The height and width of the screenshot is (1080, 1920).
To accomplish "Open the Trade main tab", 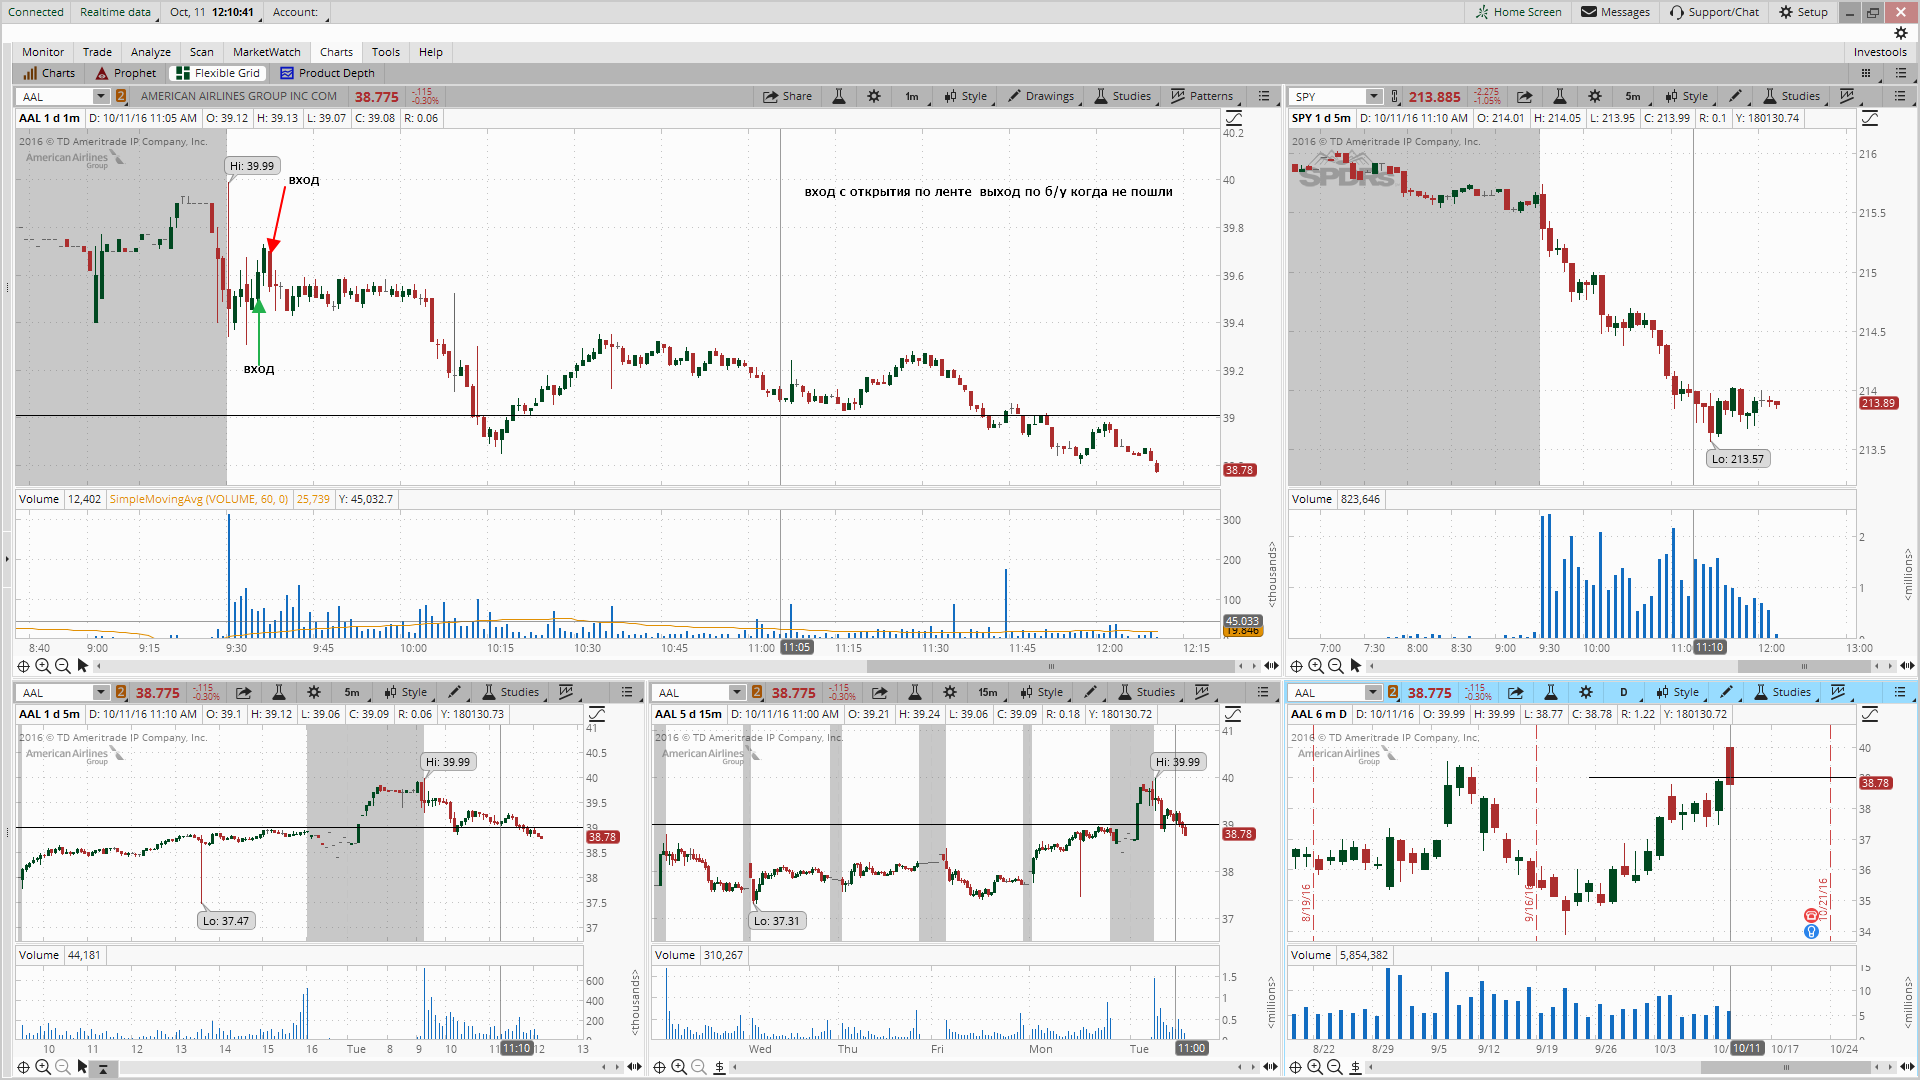I will tap(97, 52).
